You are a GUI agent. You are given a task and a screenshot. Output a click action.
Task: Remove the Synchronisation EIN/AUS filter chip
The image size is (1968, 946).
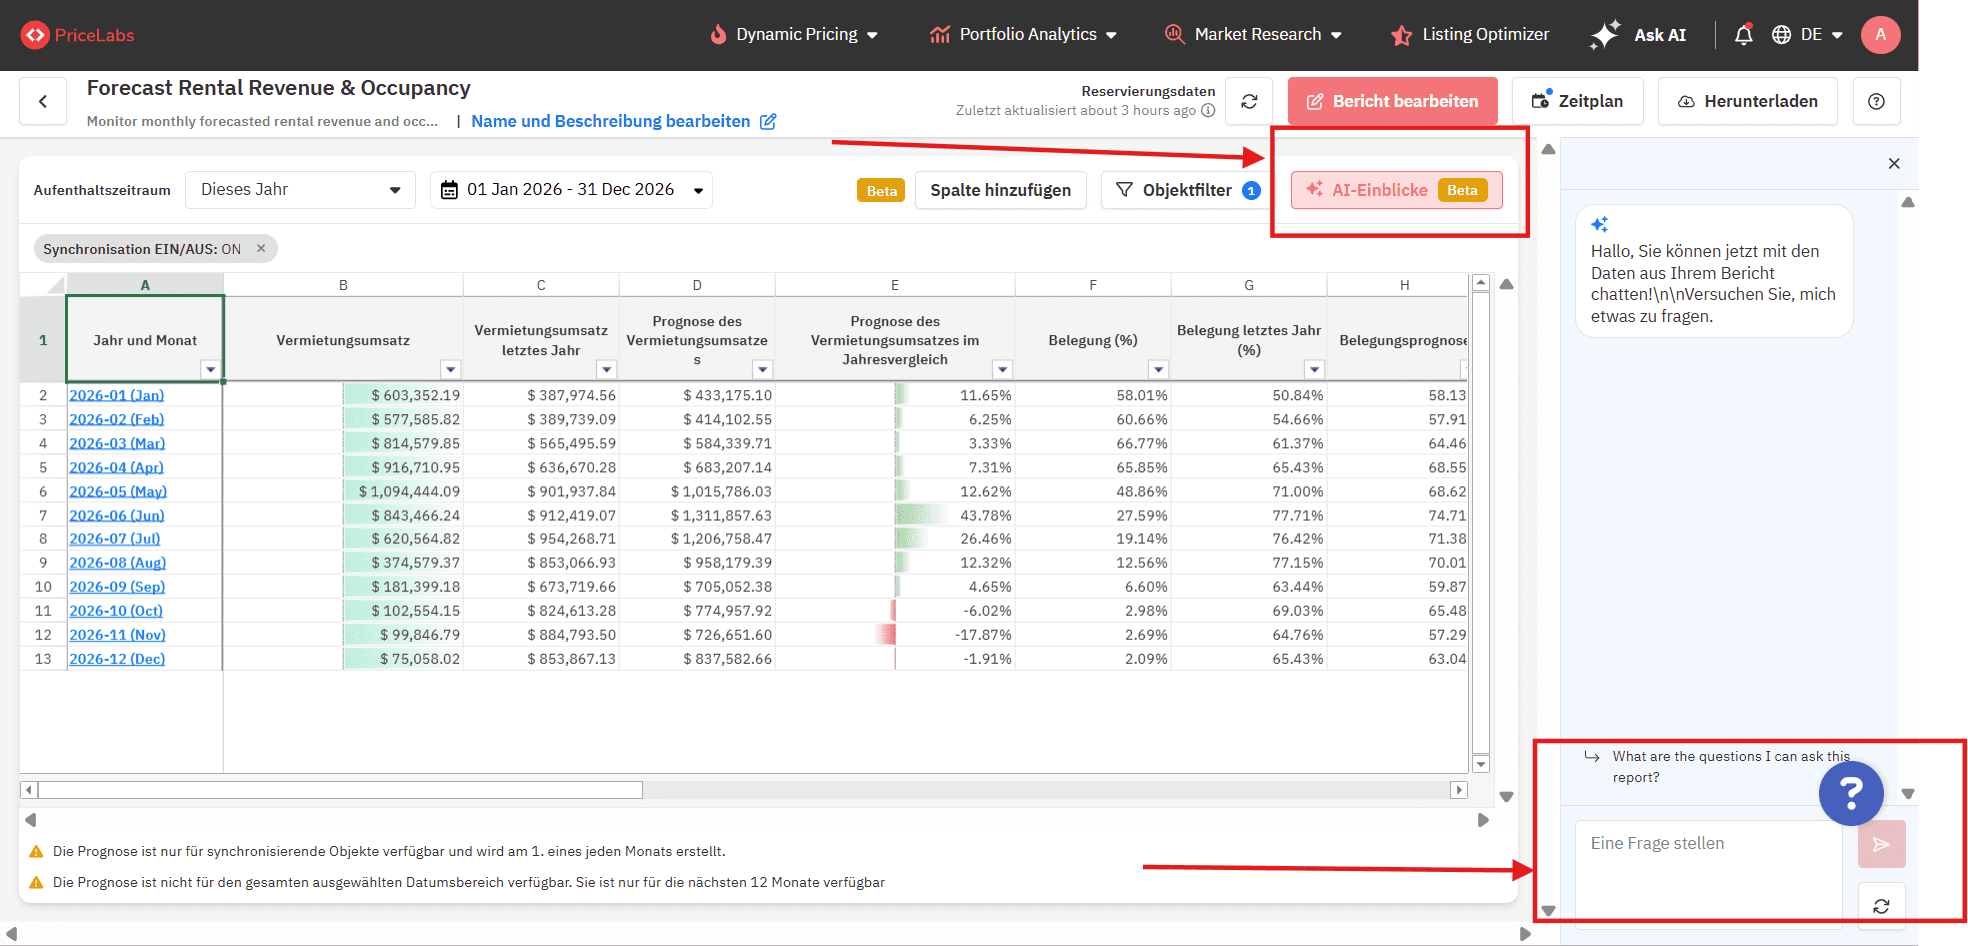point(261,249)
